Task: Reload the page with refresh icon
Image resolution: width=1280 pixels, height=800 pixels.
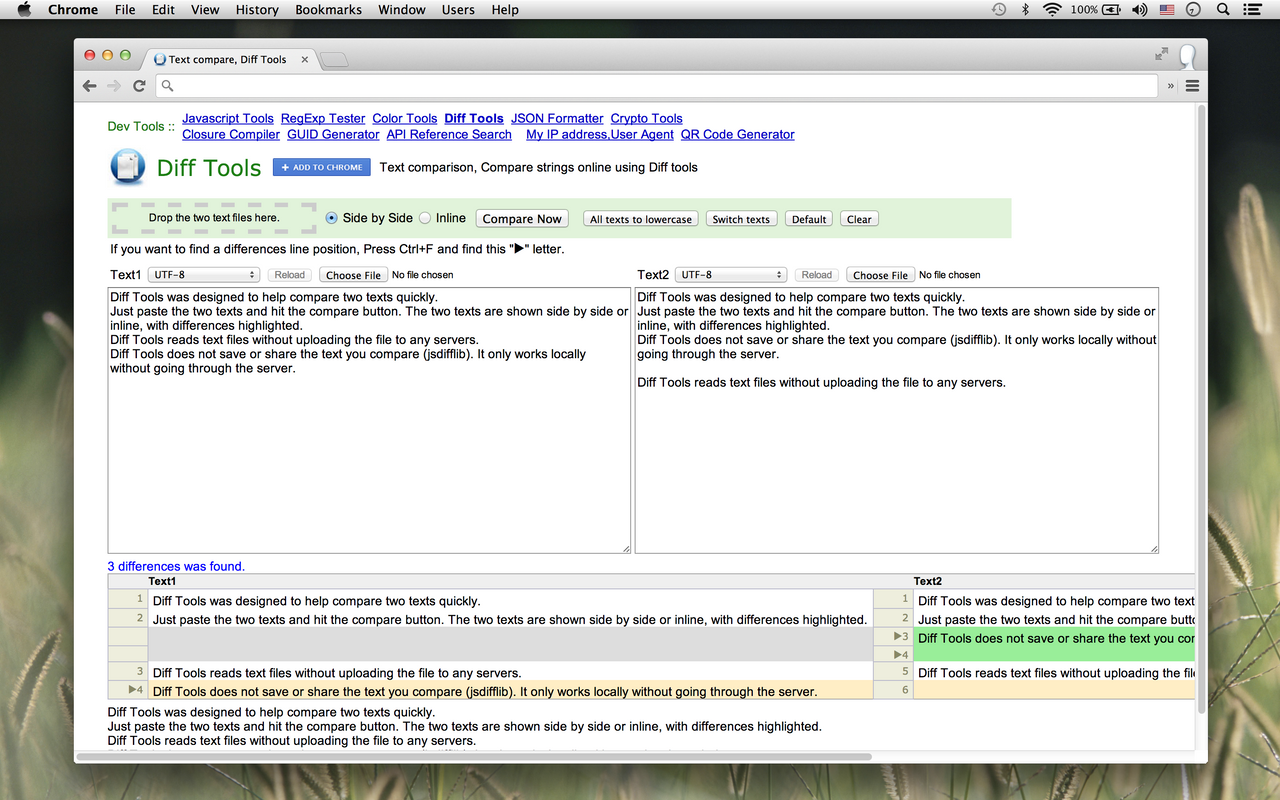Action: (x=139, y=86)
